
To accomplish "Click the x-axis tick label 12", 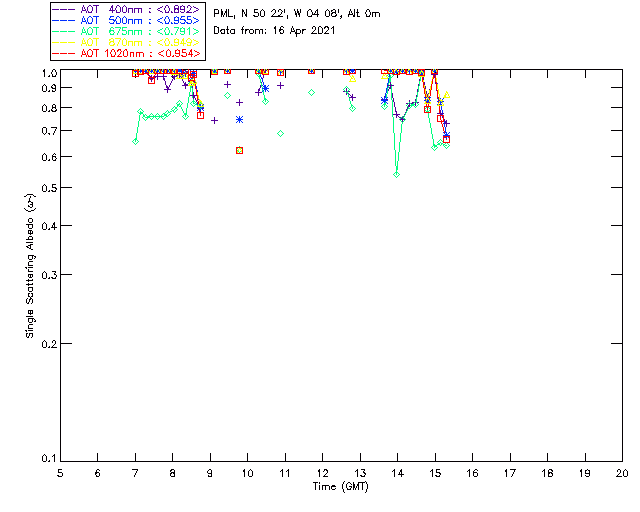I will coord(322,473).
